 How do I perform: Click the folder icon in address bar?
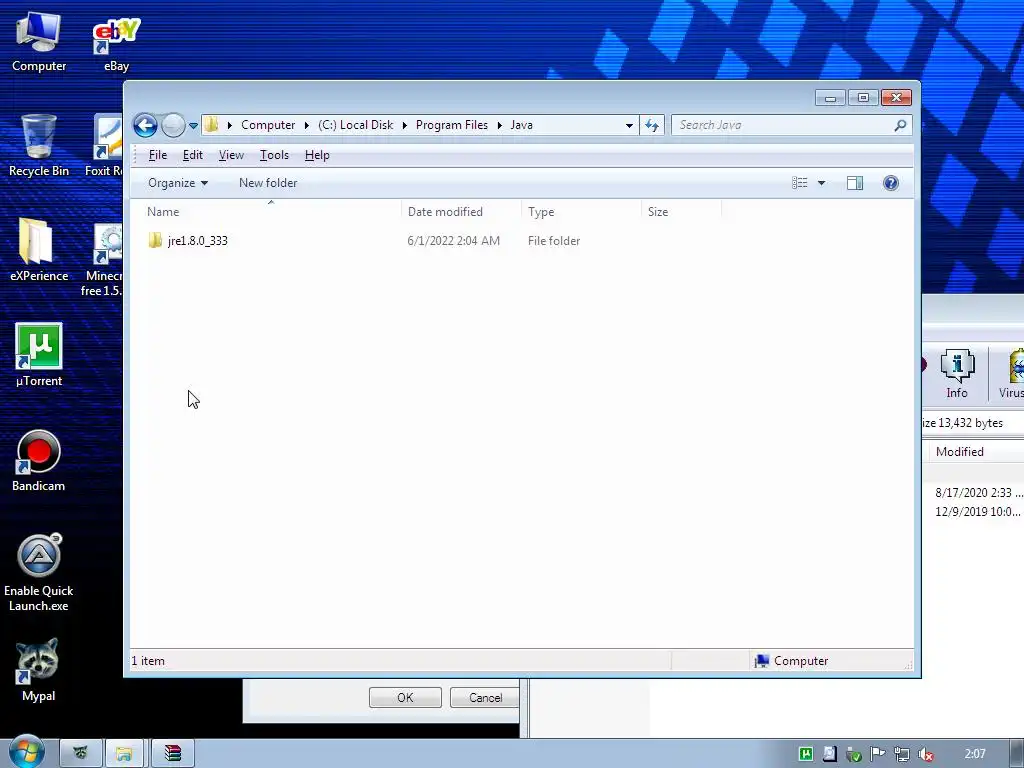(211, 125)
